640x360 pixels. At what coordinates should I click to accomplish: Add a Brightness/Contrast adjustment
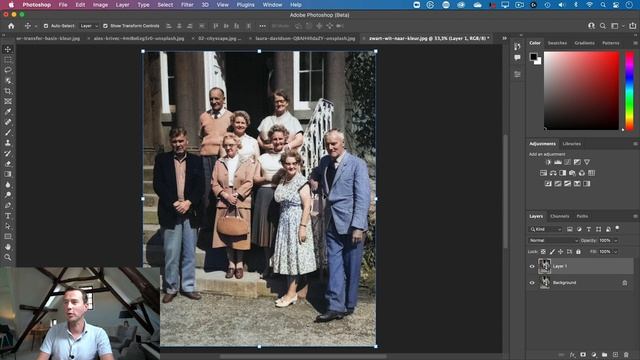[x=548, y=162]
